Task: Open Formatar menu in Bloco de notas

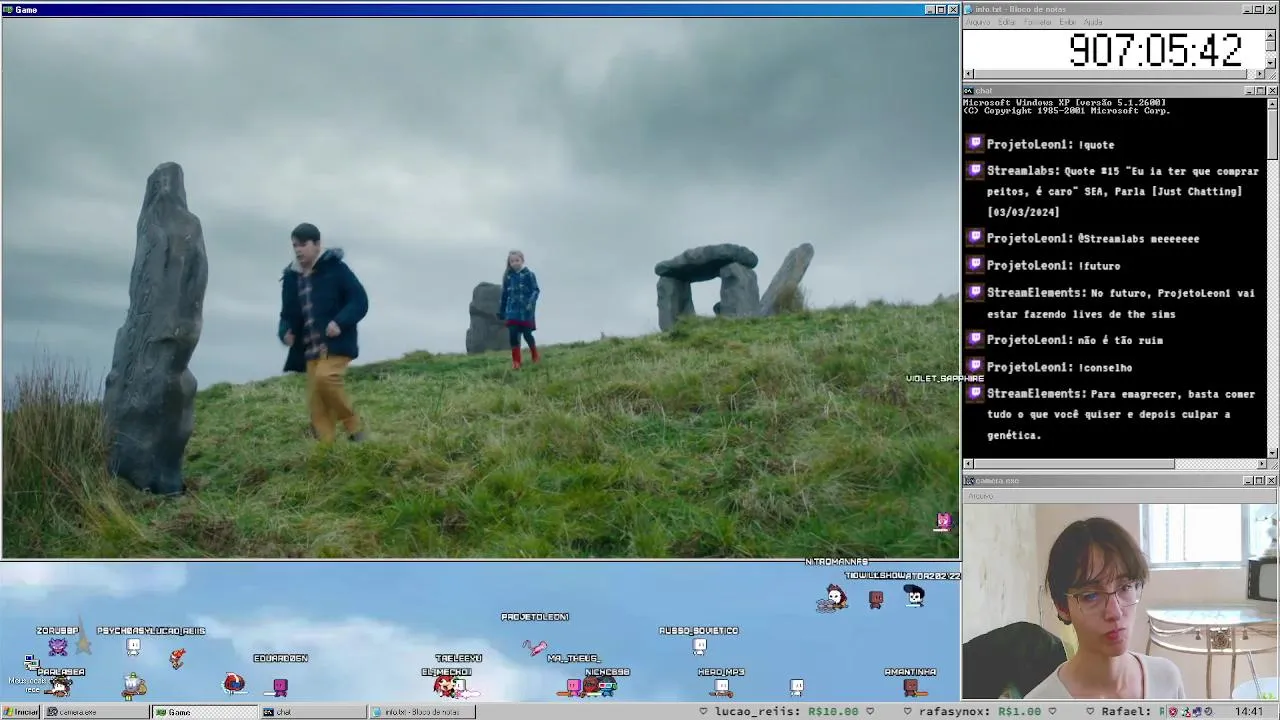Action: [x=1037, y=22]
